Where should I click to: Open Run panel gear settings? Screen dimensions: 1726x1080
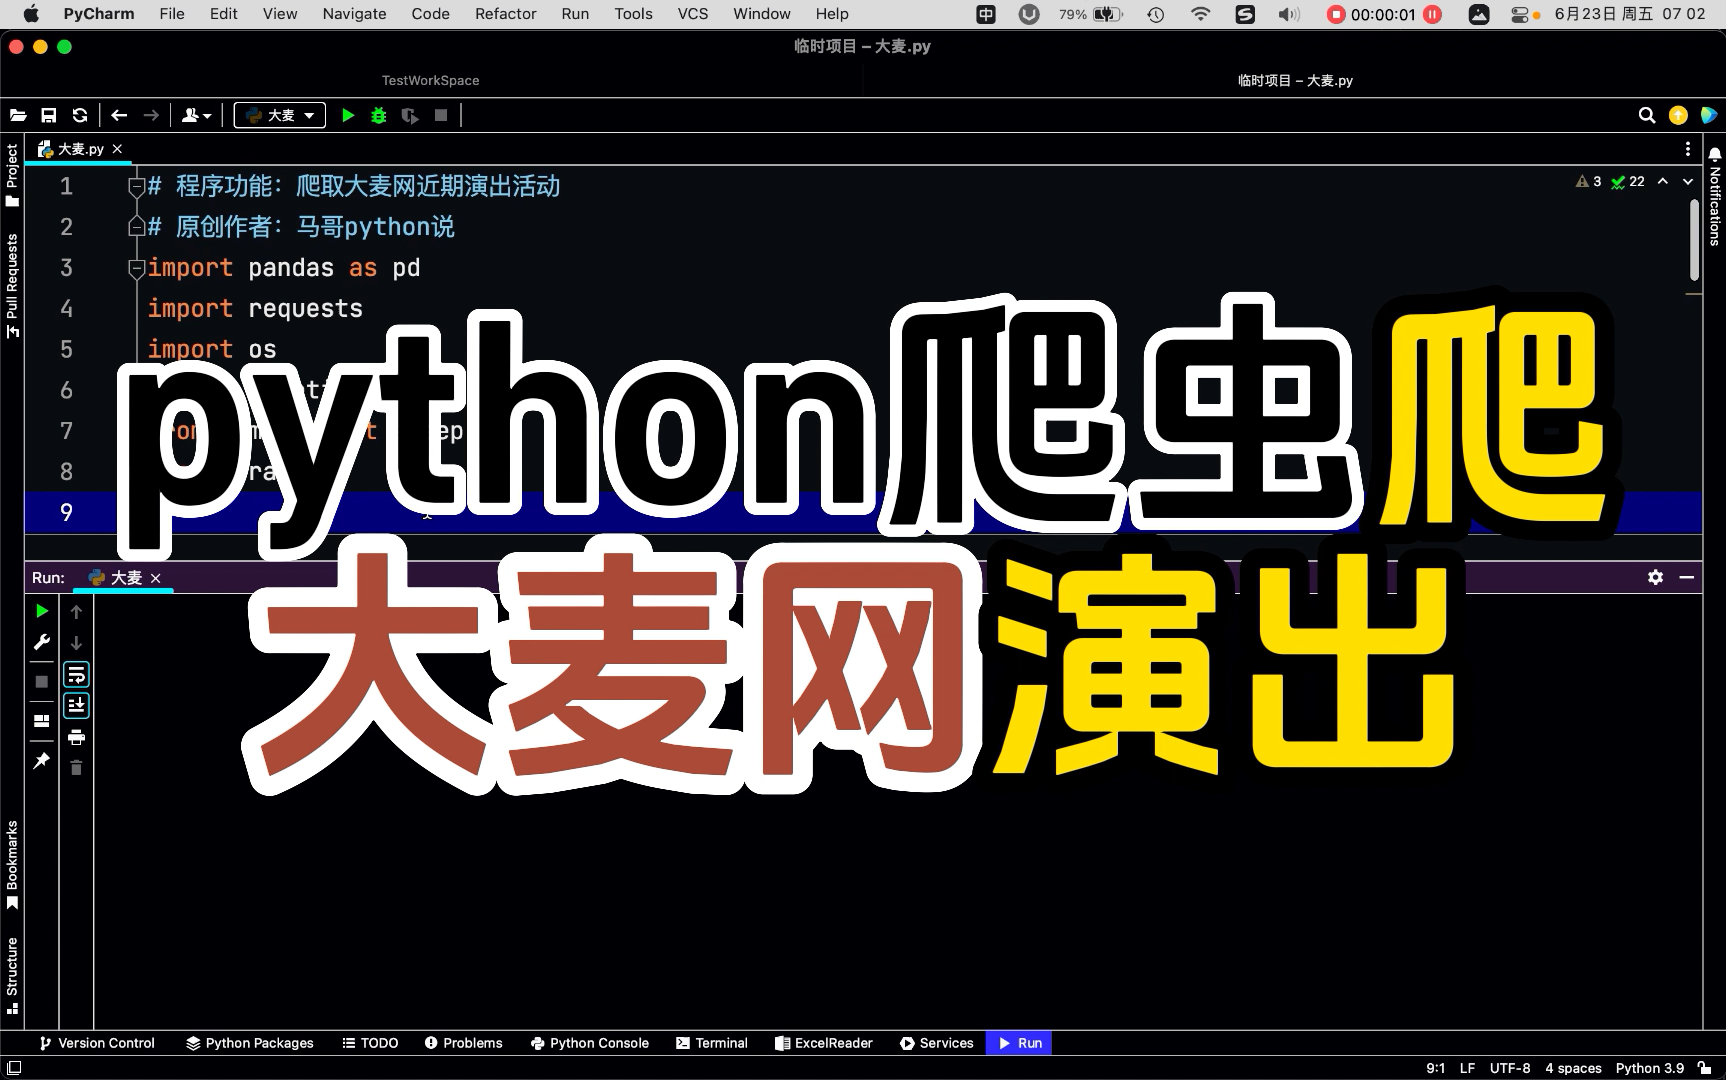point(1655,577)
